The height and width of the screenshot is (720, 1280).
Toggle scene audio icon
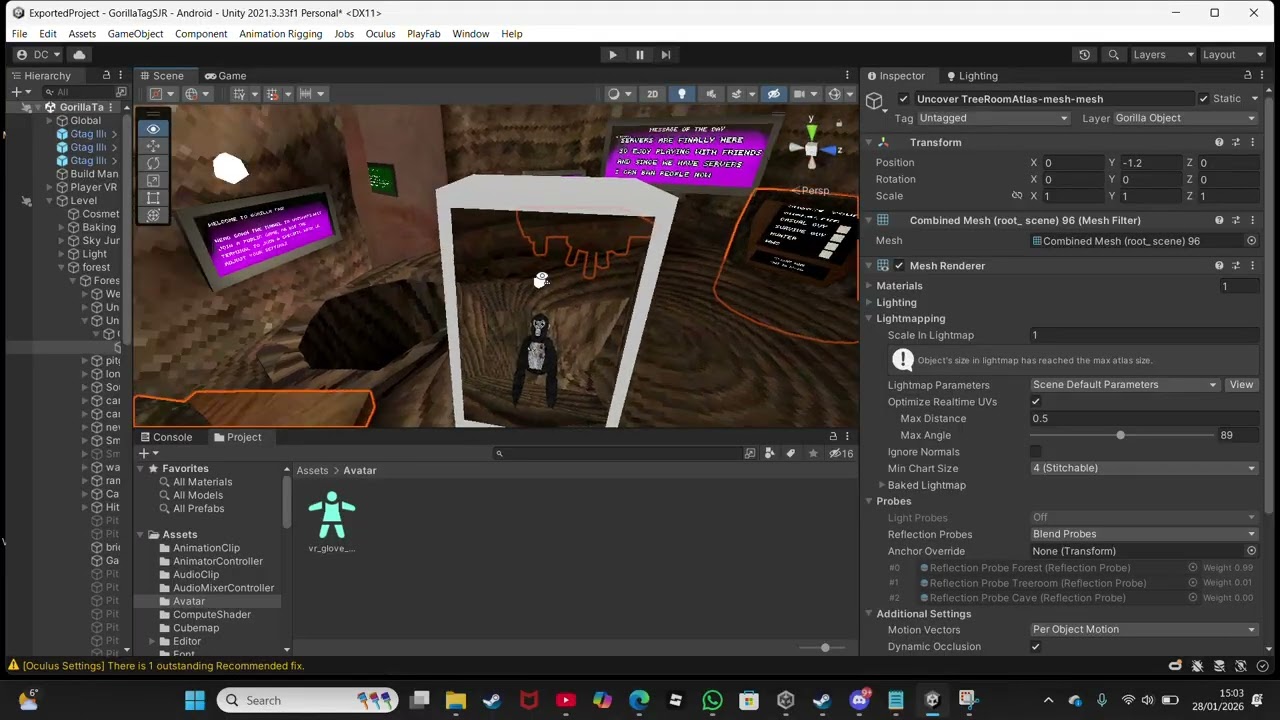click(711, 94)
